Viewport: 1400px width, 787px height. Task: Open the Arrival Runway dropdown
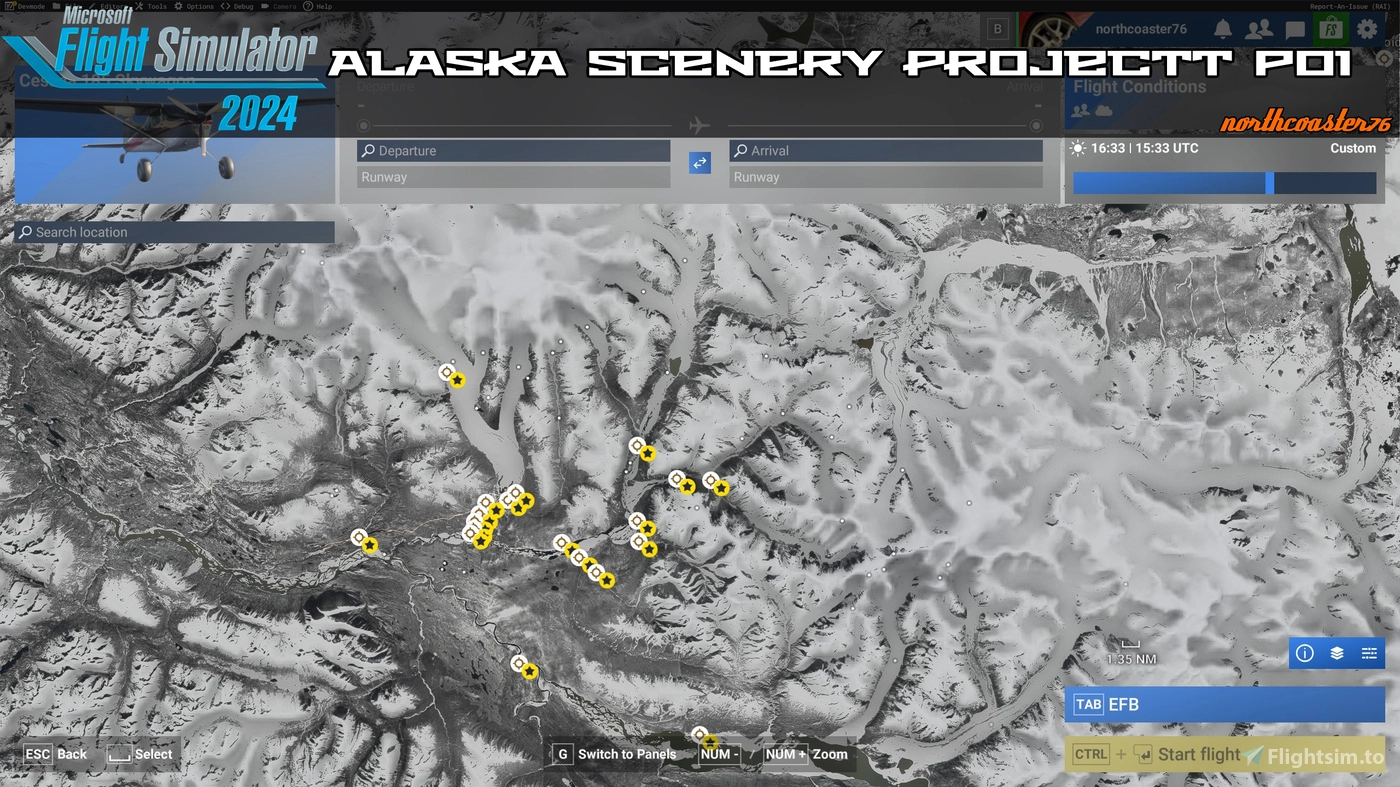[886, 177]
